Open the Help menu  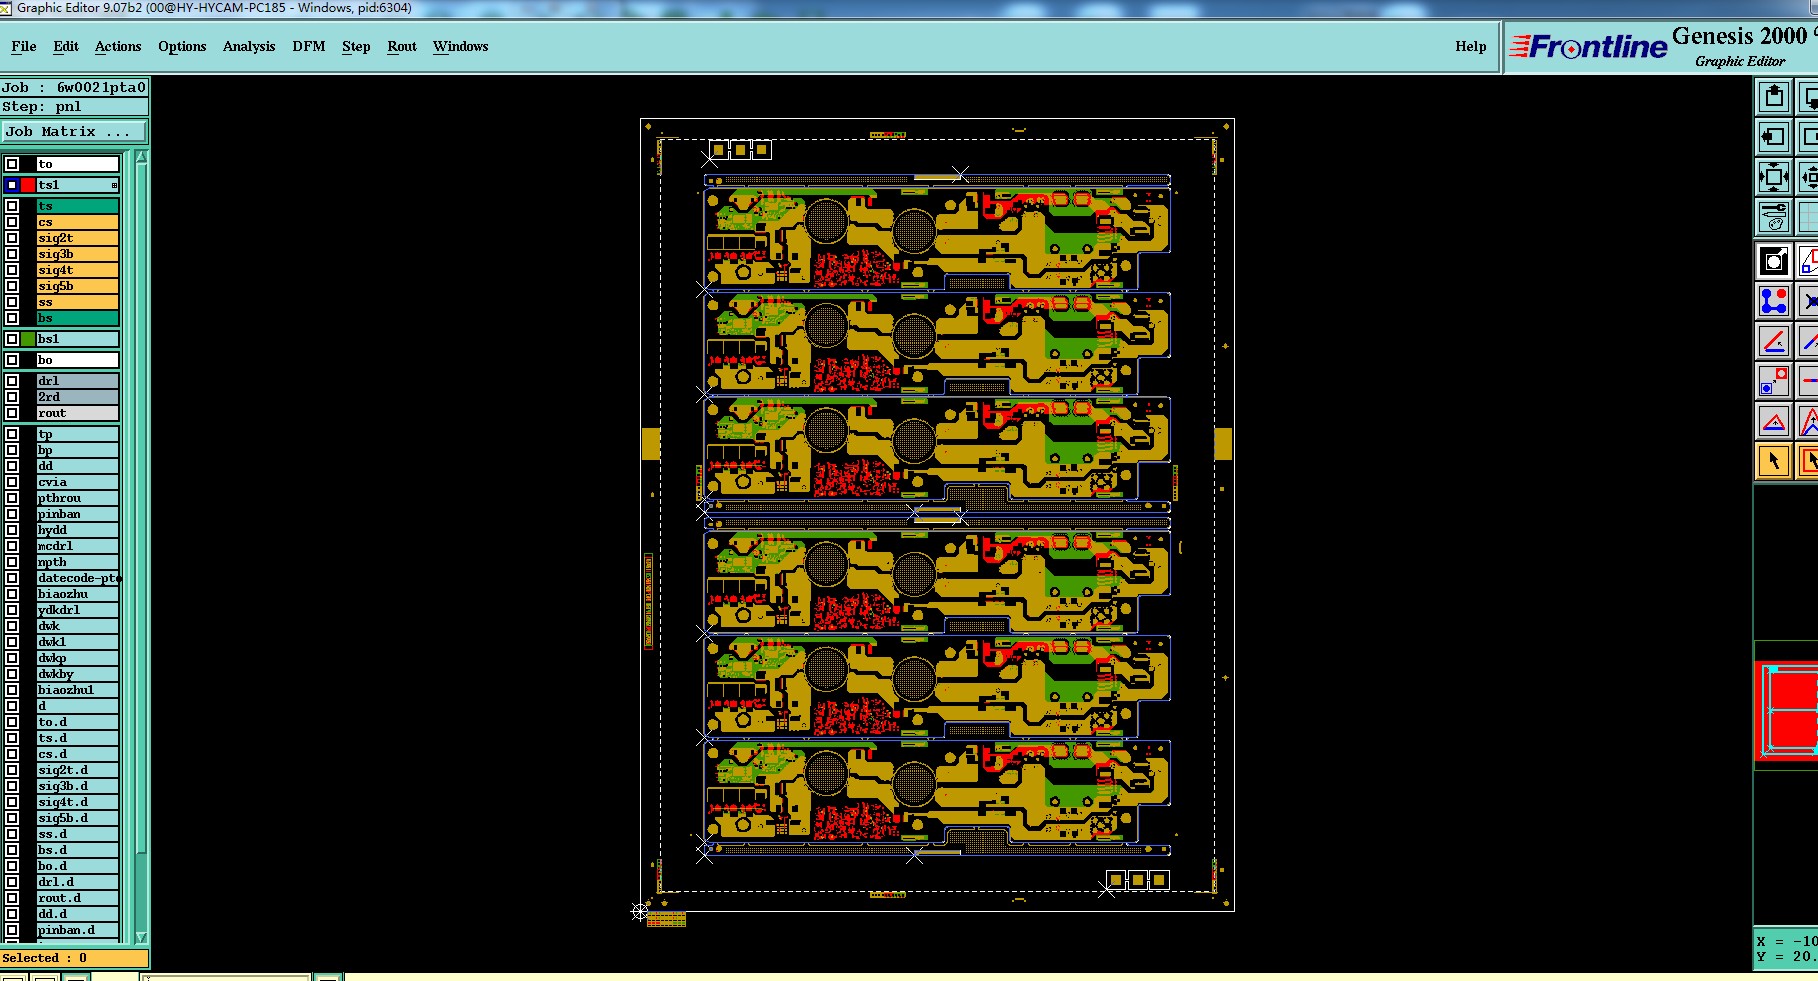(1470, 46)
